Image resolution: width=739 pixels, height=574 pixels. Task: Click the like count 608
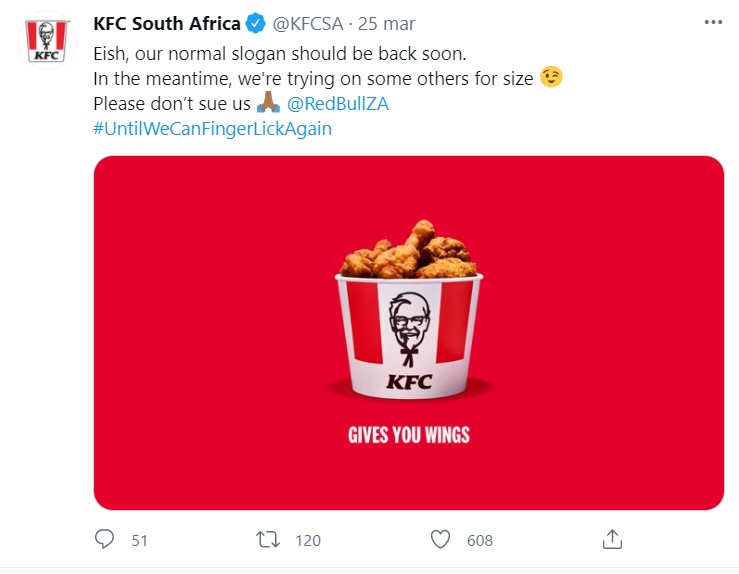[x=480, y=540]
